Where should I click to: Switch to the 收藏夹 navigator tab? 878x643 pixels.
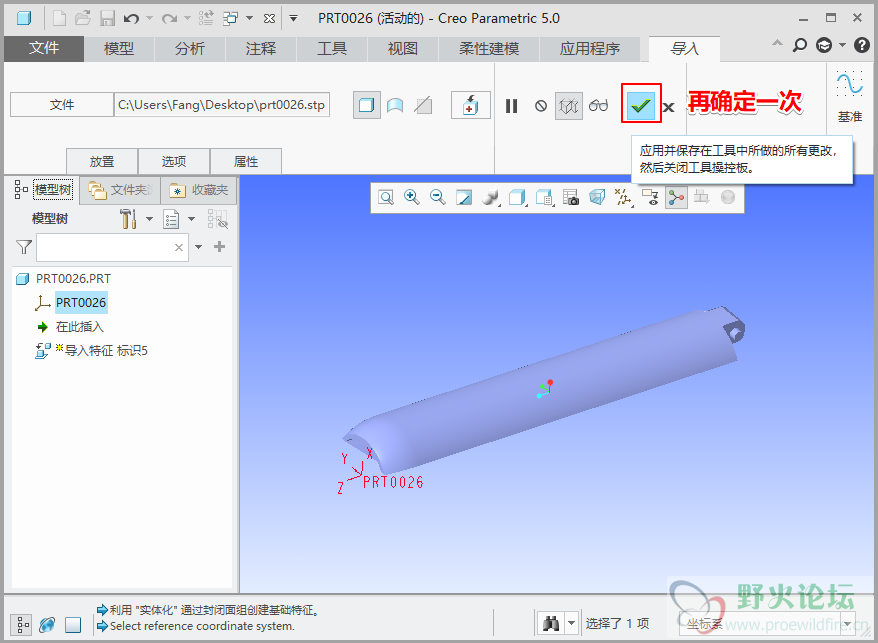199,190
